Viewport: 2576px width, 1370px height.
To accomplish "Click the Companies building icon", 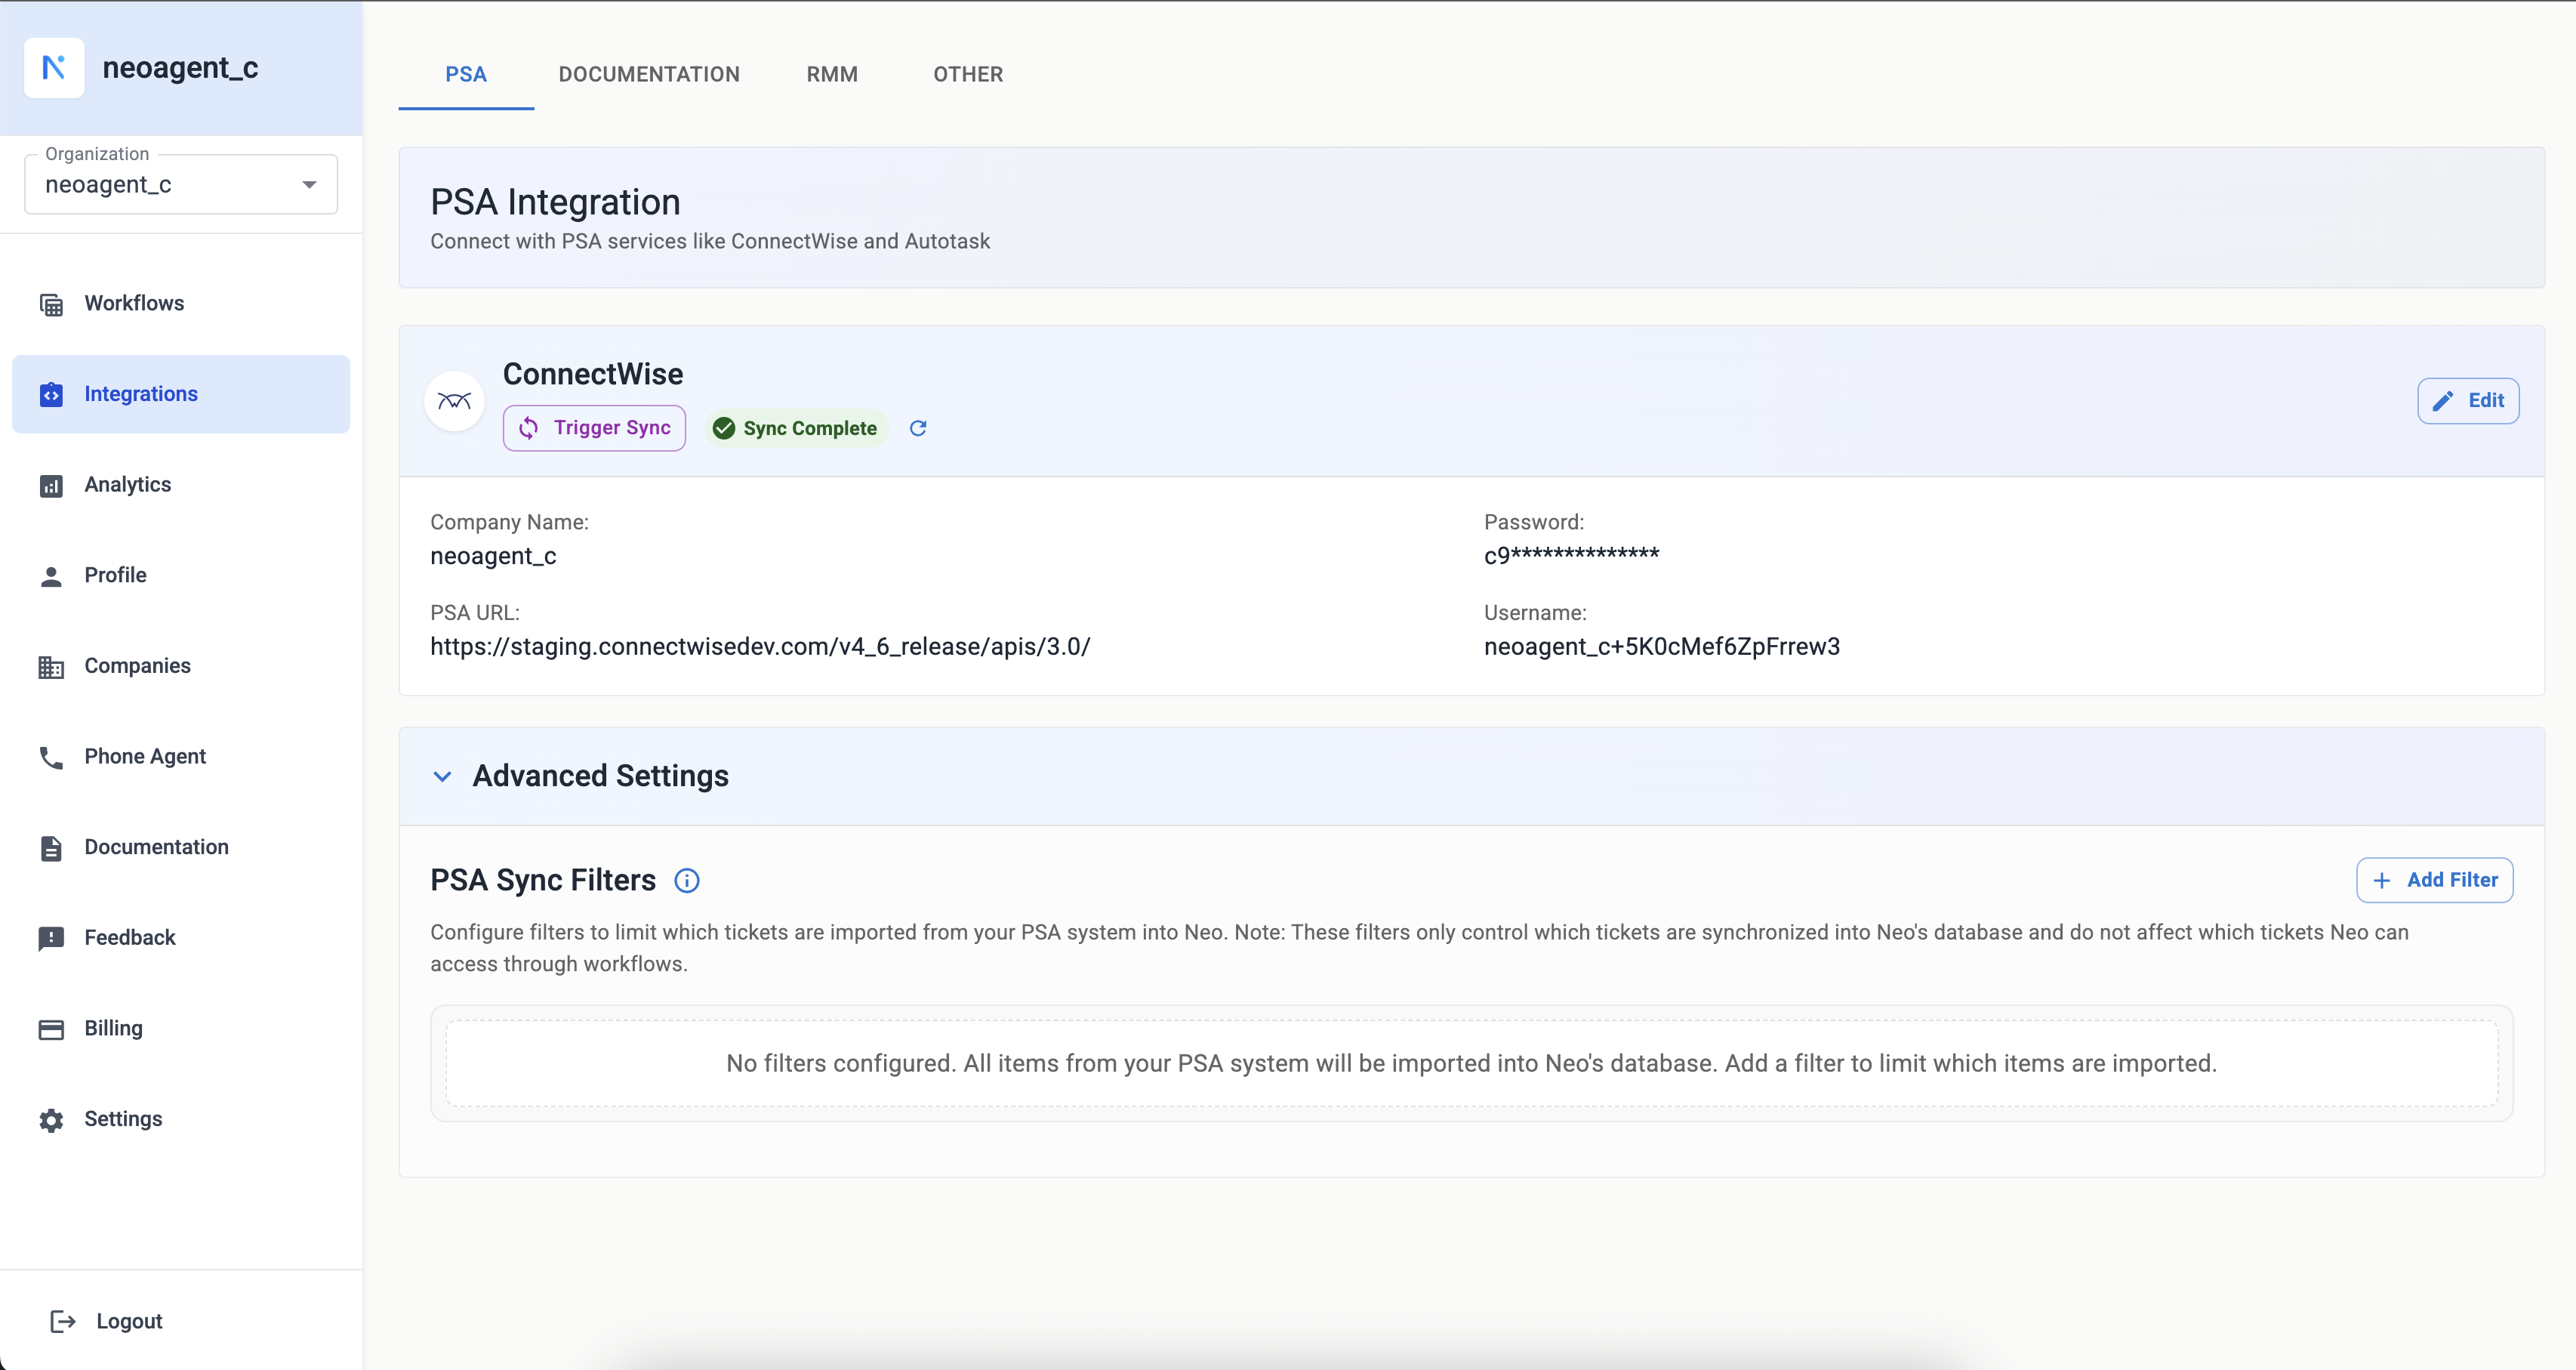I will [x=51, y=667].
